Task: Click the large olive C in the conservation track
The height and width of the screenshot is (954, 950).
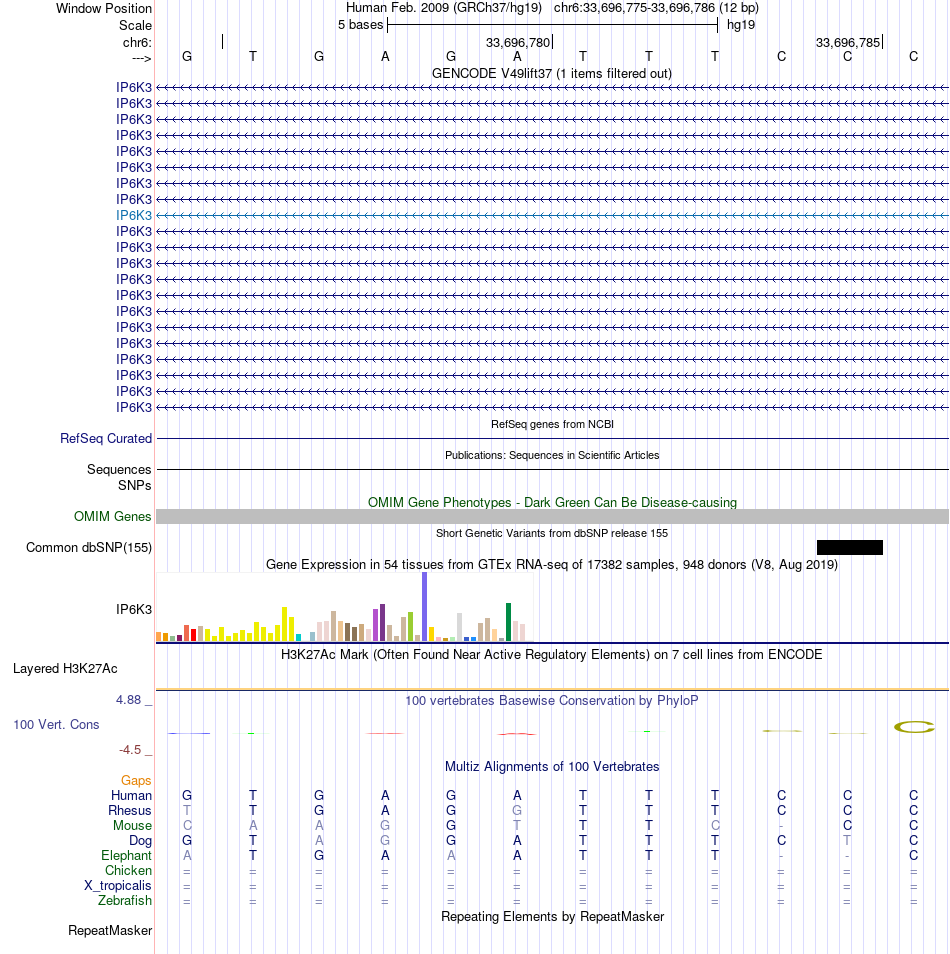Action: tap(913, 726)
